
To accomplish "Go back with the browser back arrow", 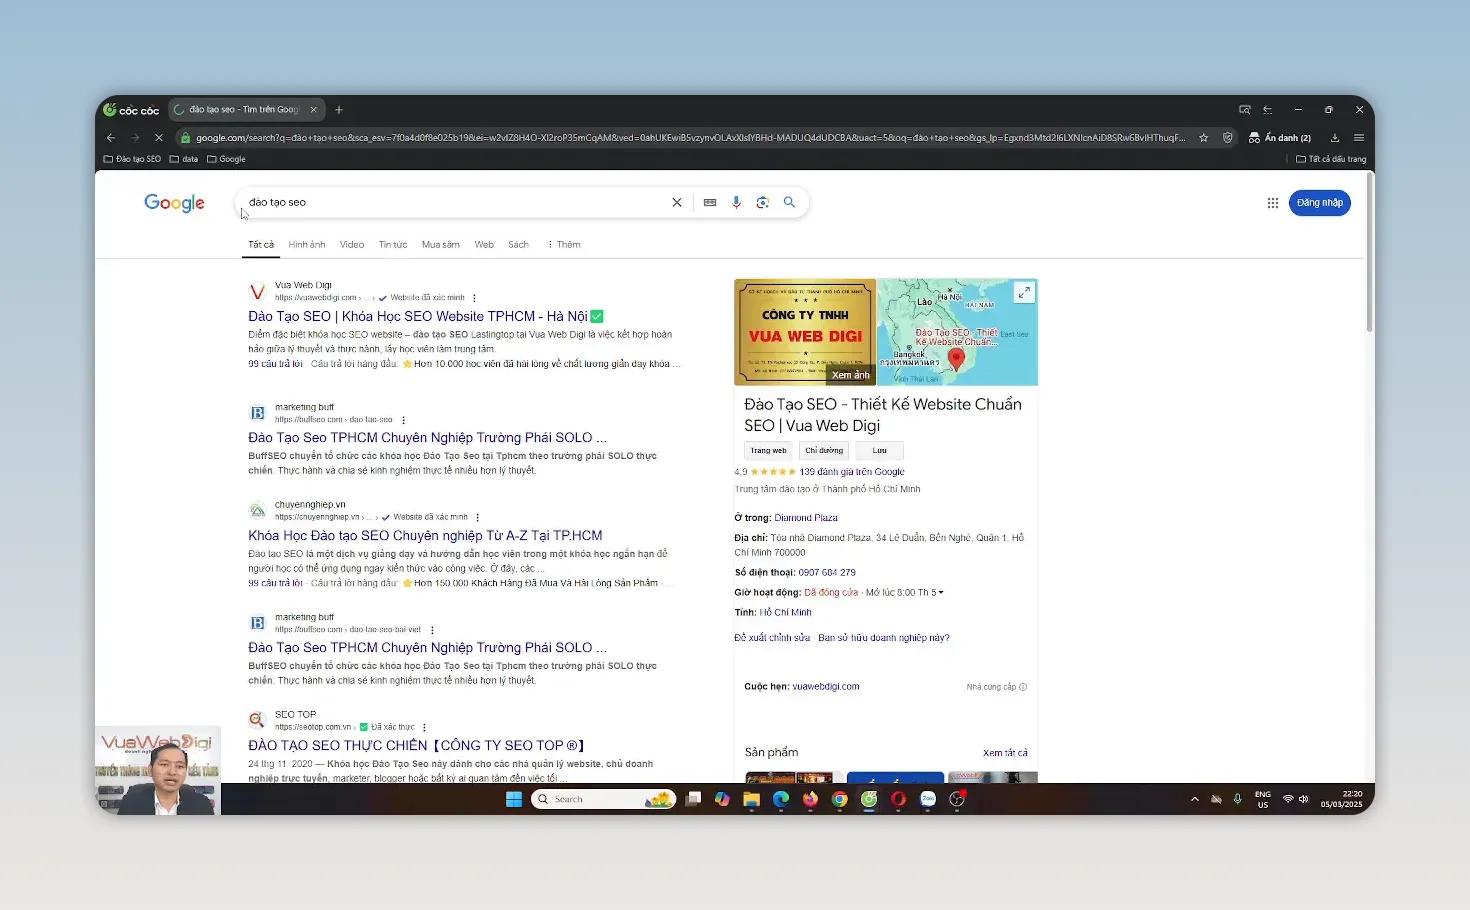I will click(111, 137).
